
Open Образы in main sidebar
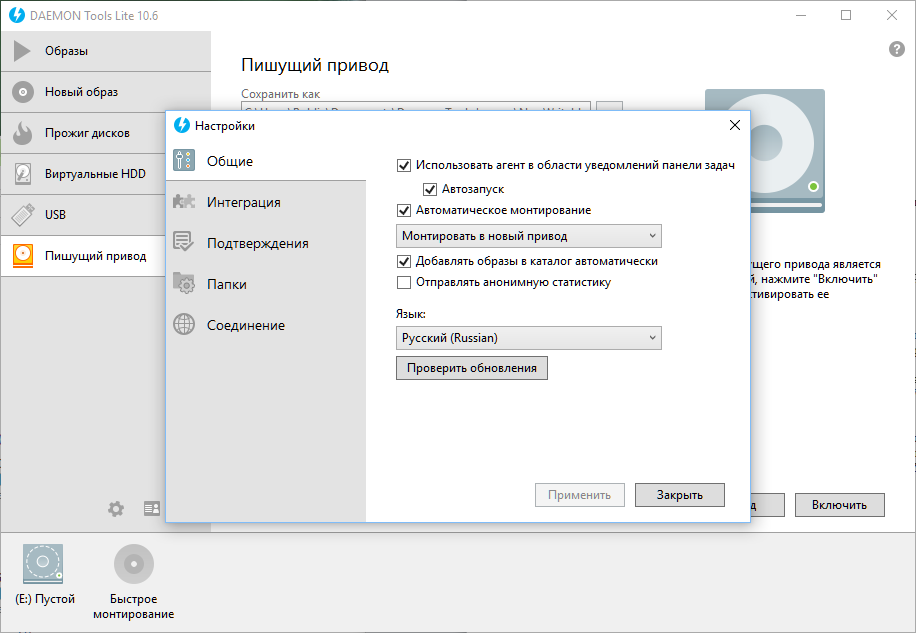pos(106,51)
